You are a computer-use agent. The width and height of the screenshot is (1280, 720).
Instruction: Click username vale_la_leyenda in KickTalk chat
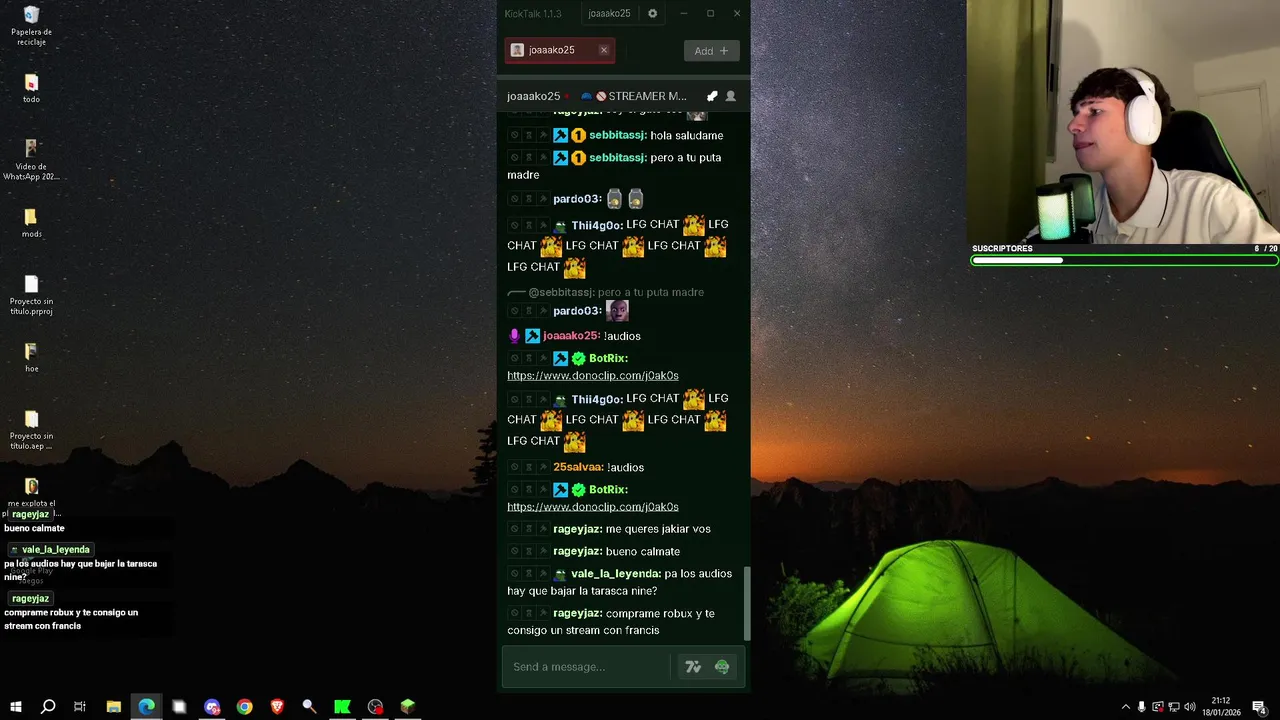pyautogui.click(x=616, y=574)
